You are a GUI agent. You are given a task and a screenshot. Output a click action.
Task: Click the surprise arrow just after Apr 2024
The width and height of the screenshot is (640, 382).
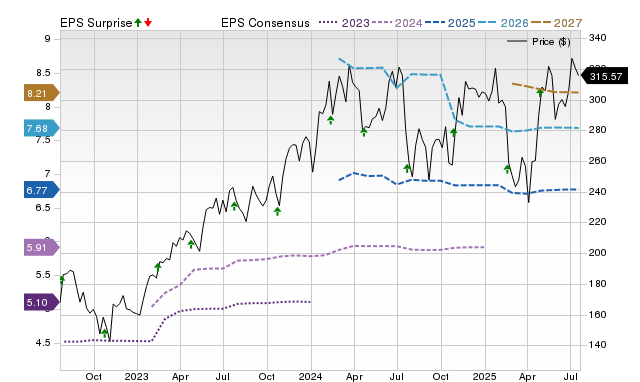coord(364,131)
